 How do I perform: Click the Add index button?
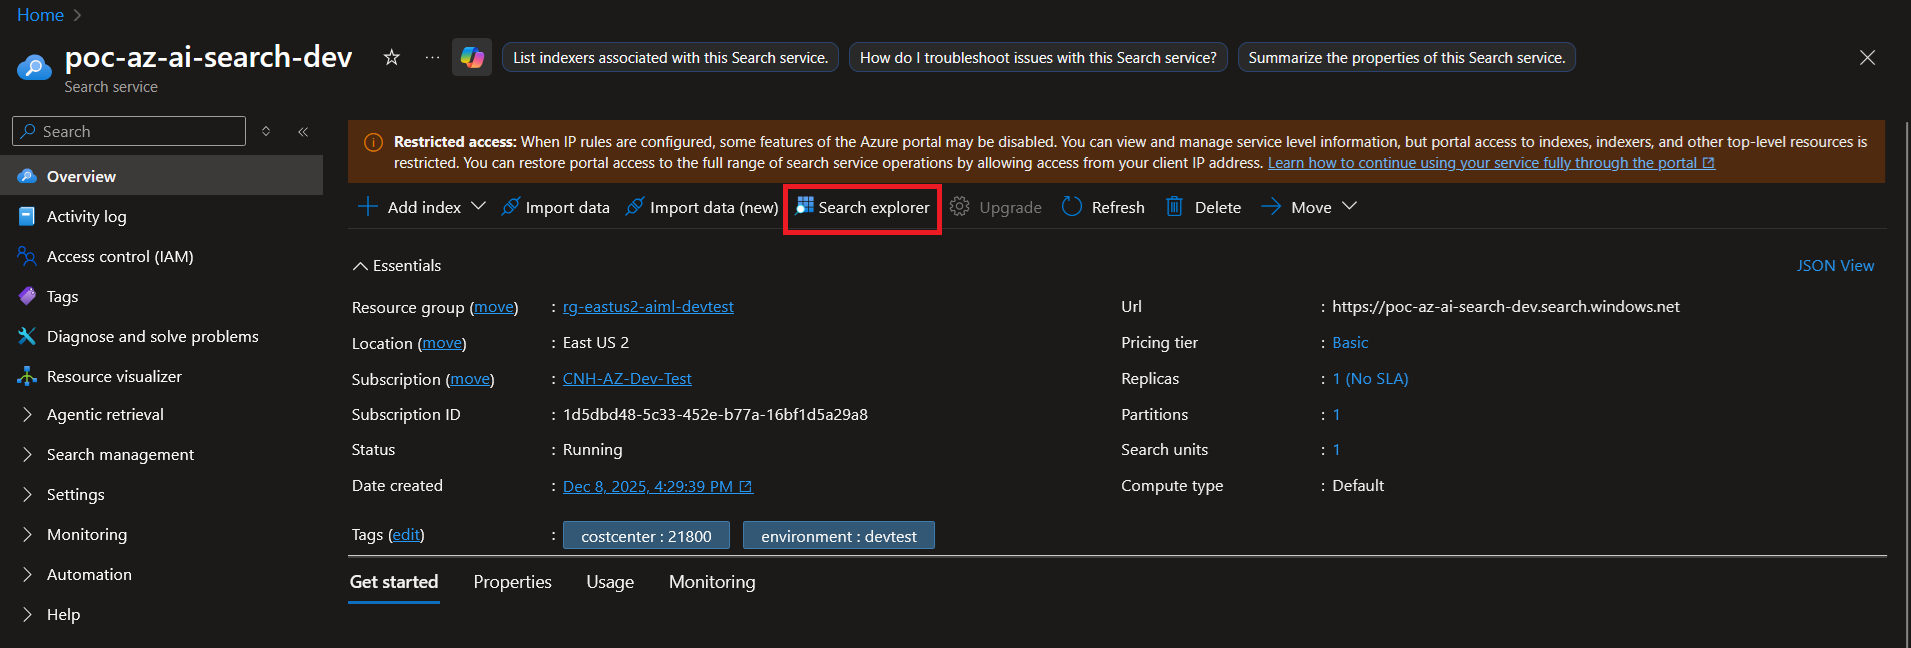coord(409,207)
